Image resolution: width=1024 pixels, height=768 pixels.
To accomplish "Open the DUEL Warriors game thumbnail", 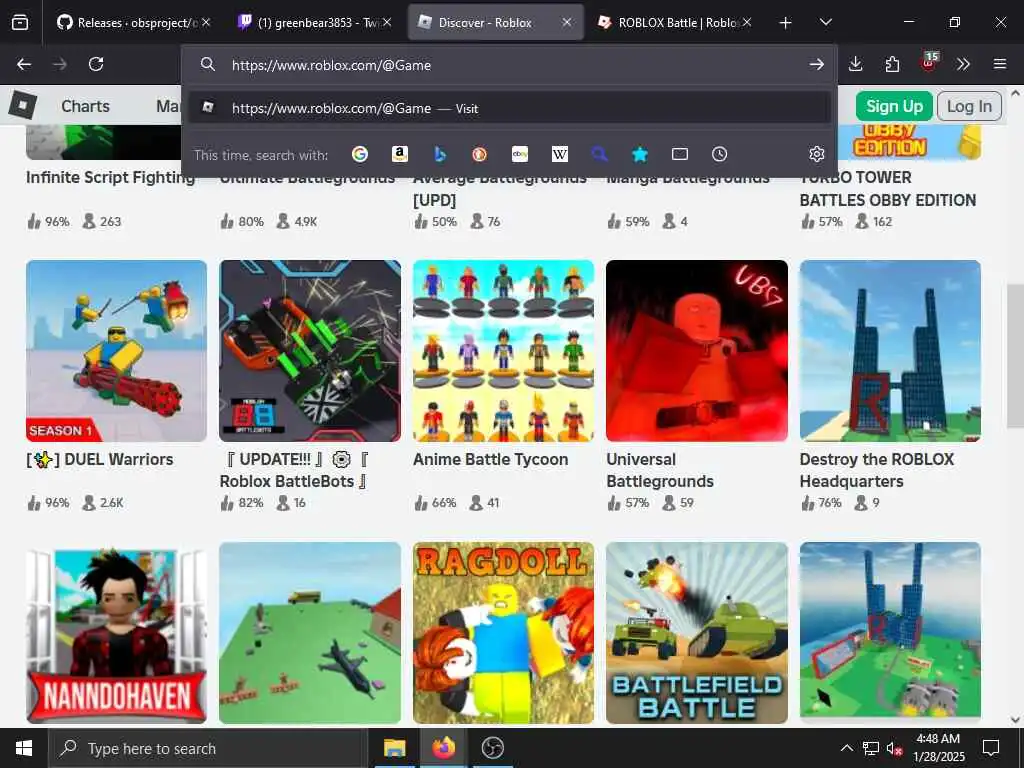I will coord(116,351).
